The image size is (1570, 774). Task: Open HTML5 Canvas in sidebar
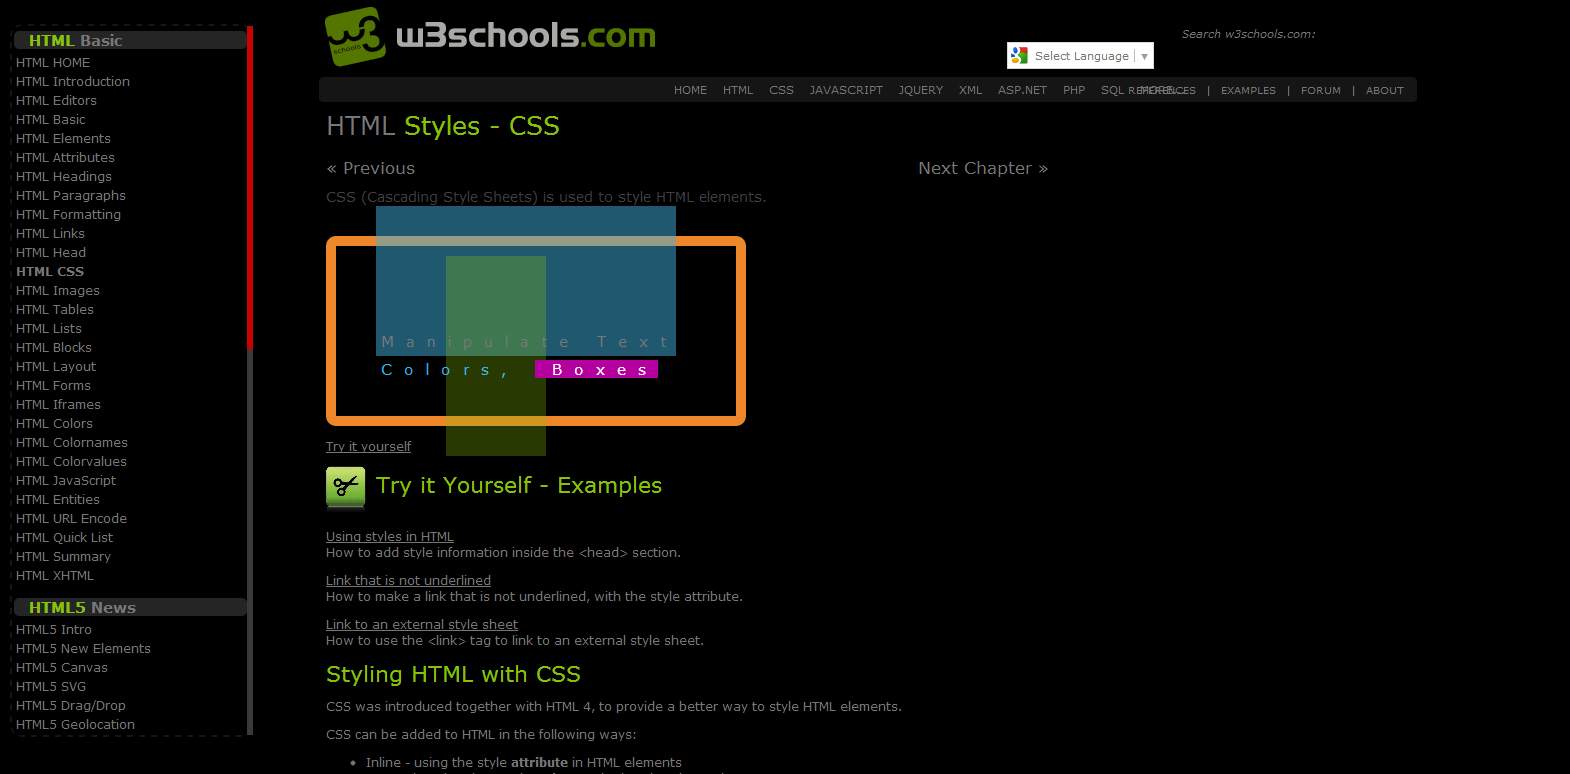(62, 668)
